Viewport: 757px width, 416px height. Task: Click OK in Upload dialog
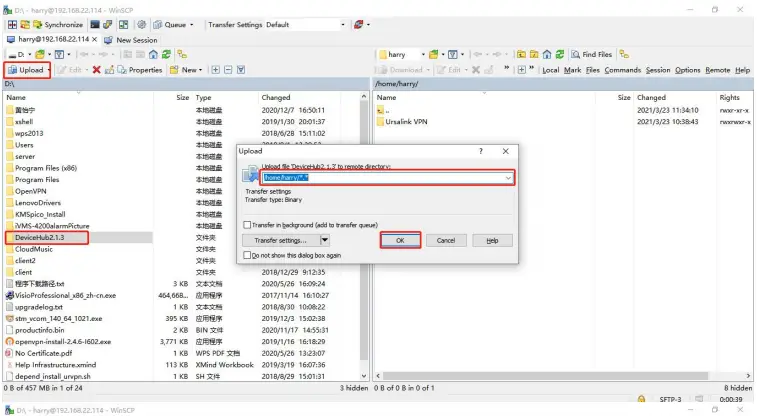400,240
